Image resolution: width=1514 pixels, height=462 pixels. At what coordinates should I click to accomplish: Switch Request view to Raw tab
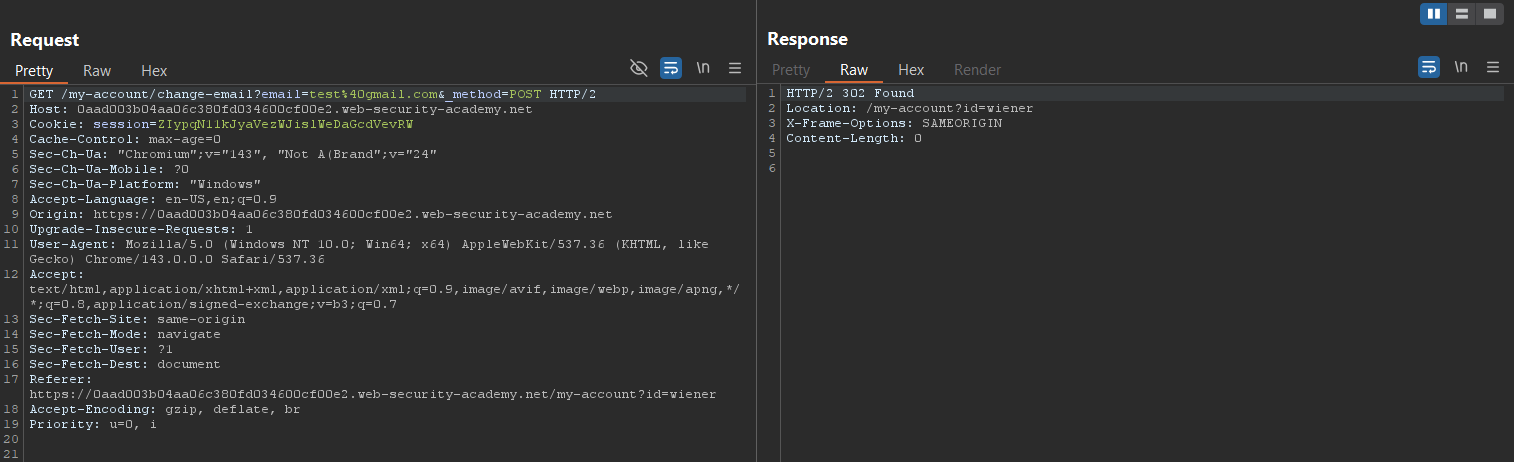97,71
